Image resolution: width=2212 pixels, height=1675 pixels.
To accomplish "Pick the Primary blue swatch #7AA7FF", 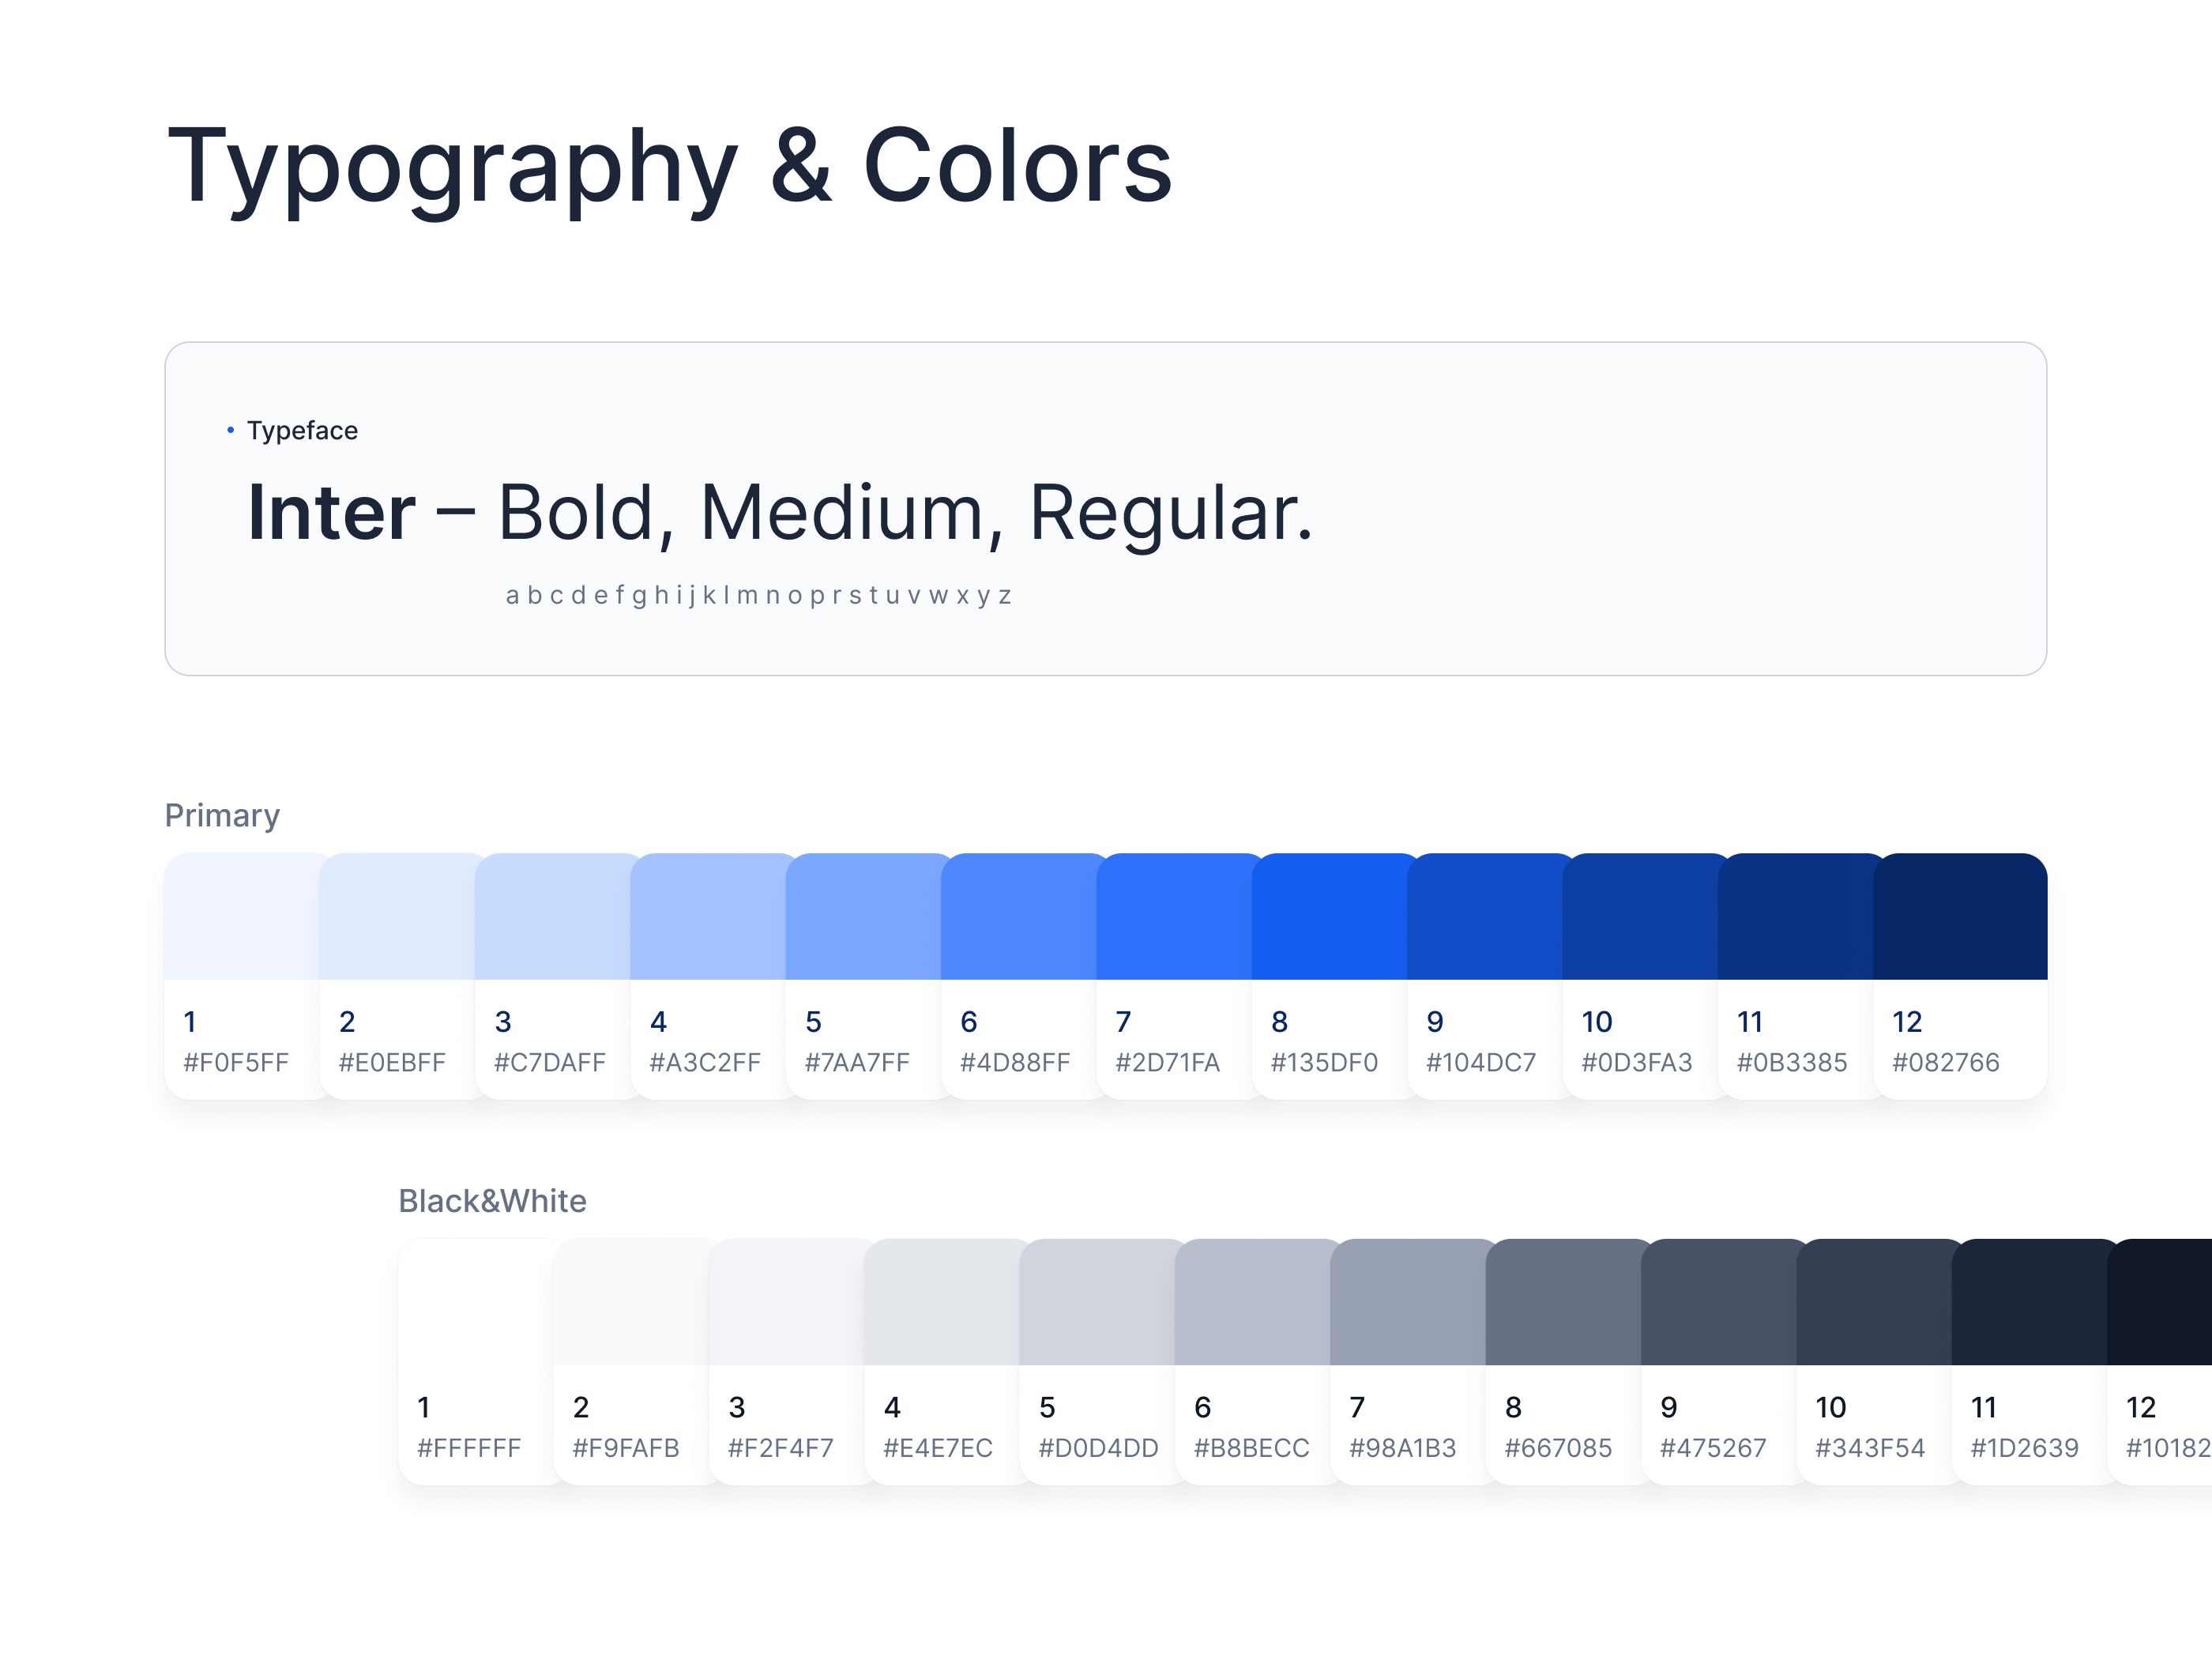I will [864, 916].
